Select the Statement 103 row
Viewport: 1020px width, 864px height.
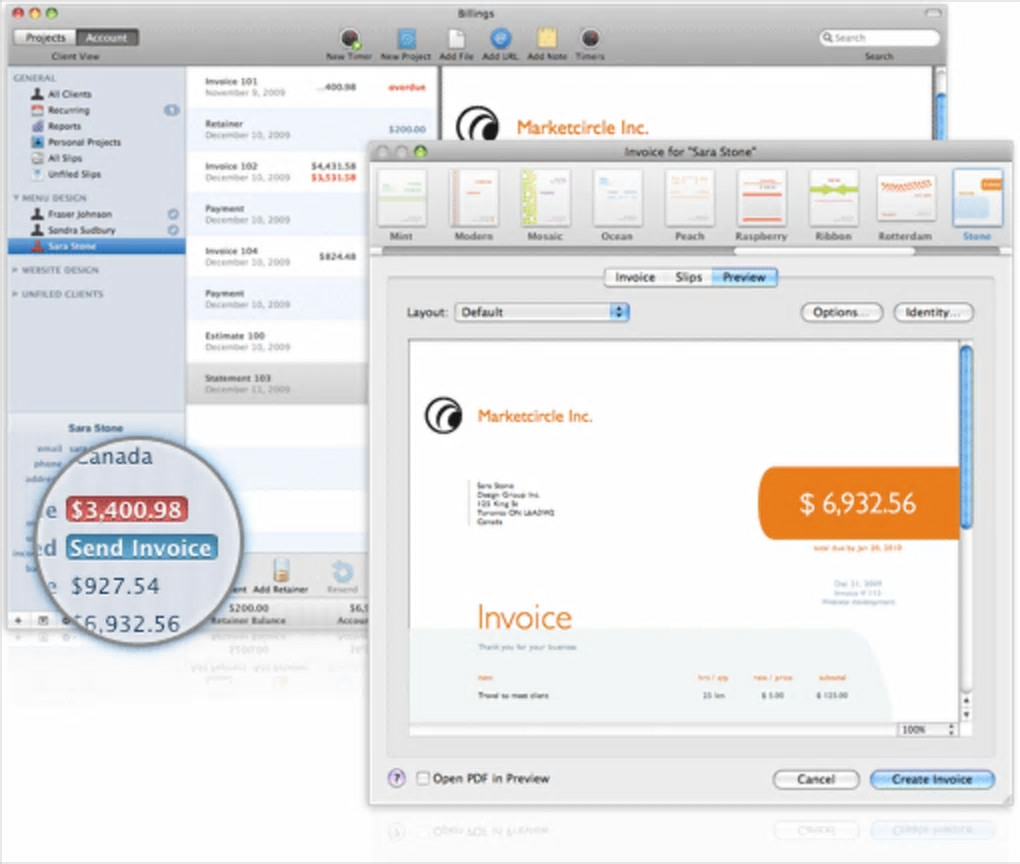277,383
